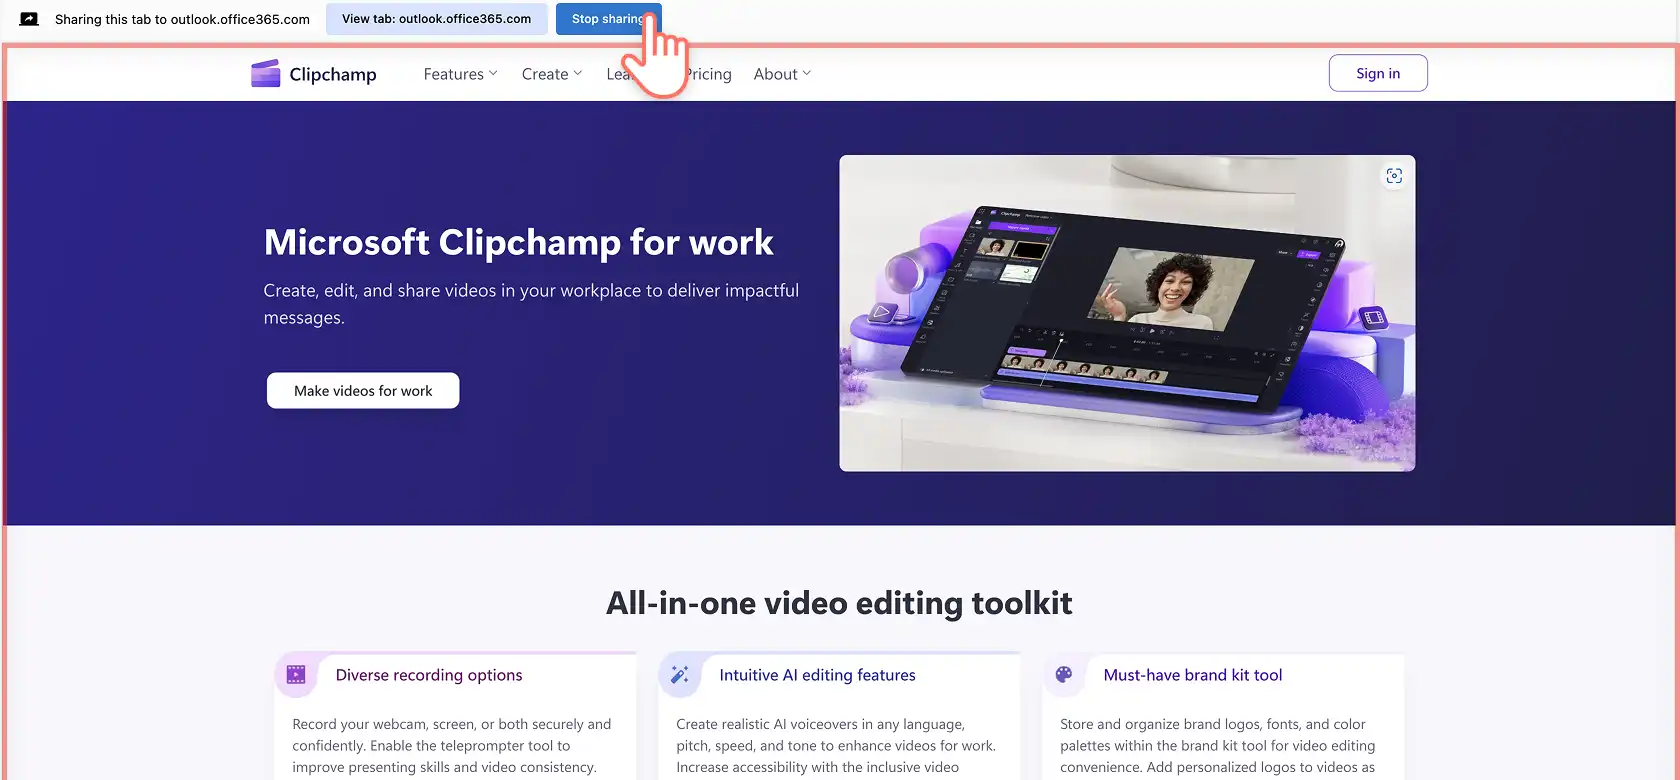The height and width of the screenshot is (780, 1680).
Task: Expand the Features dropdown menu
Action: (460, 74)
